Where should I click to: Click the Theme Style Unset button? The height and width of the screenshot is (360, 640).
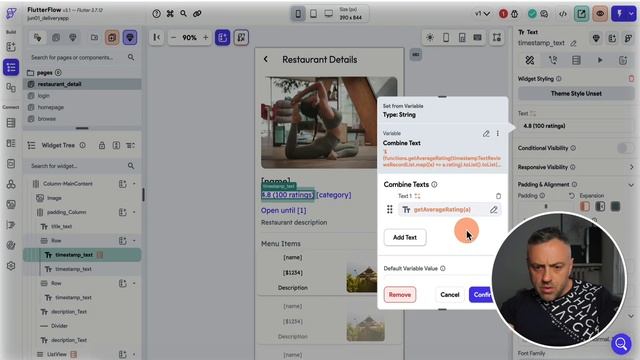pyautogui.click(x=576, y=93)
